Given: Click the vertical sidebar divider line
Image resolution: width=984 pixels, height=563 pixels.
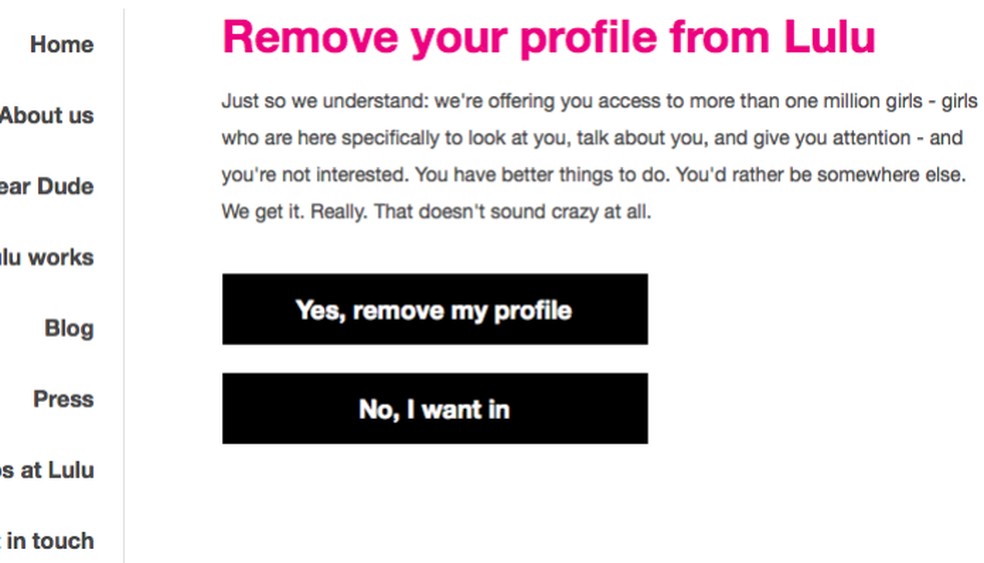Looking at the screenshot, I should pos(124,300).
